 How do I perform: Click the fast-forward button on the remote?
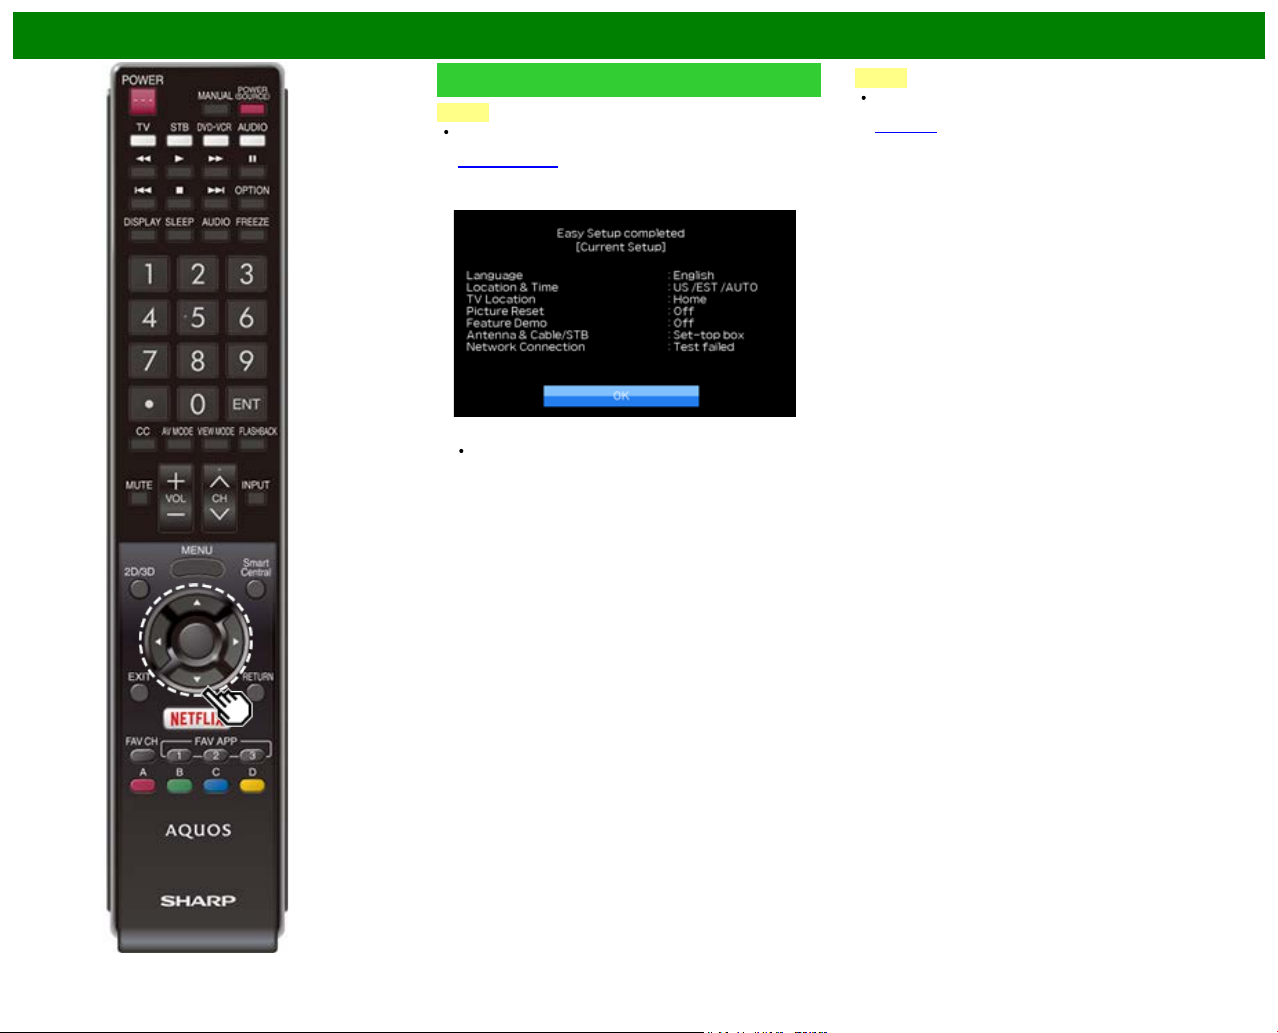click(x=215, y=171)
